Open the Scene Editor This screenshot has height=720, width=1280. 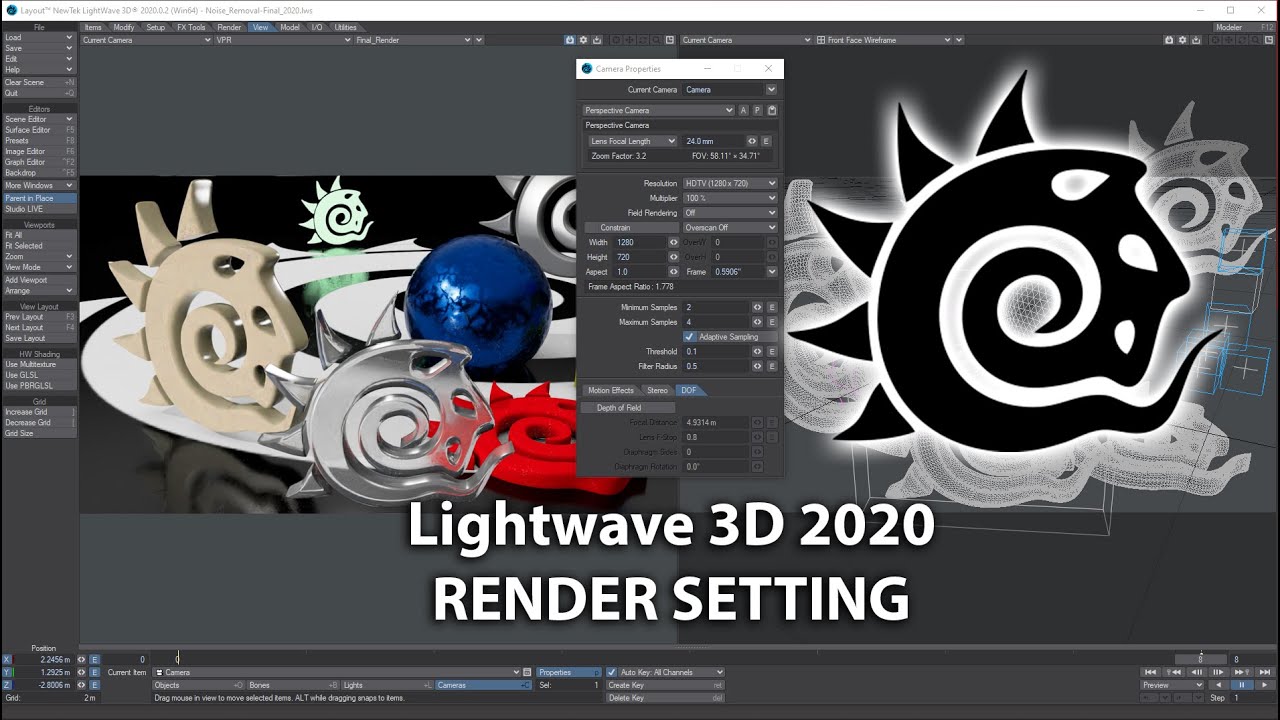tap(39, 119)
